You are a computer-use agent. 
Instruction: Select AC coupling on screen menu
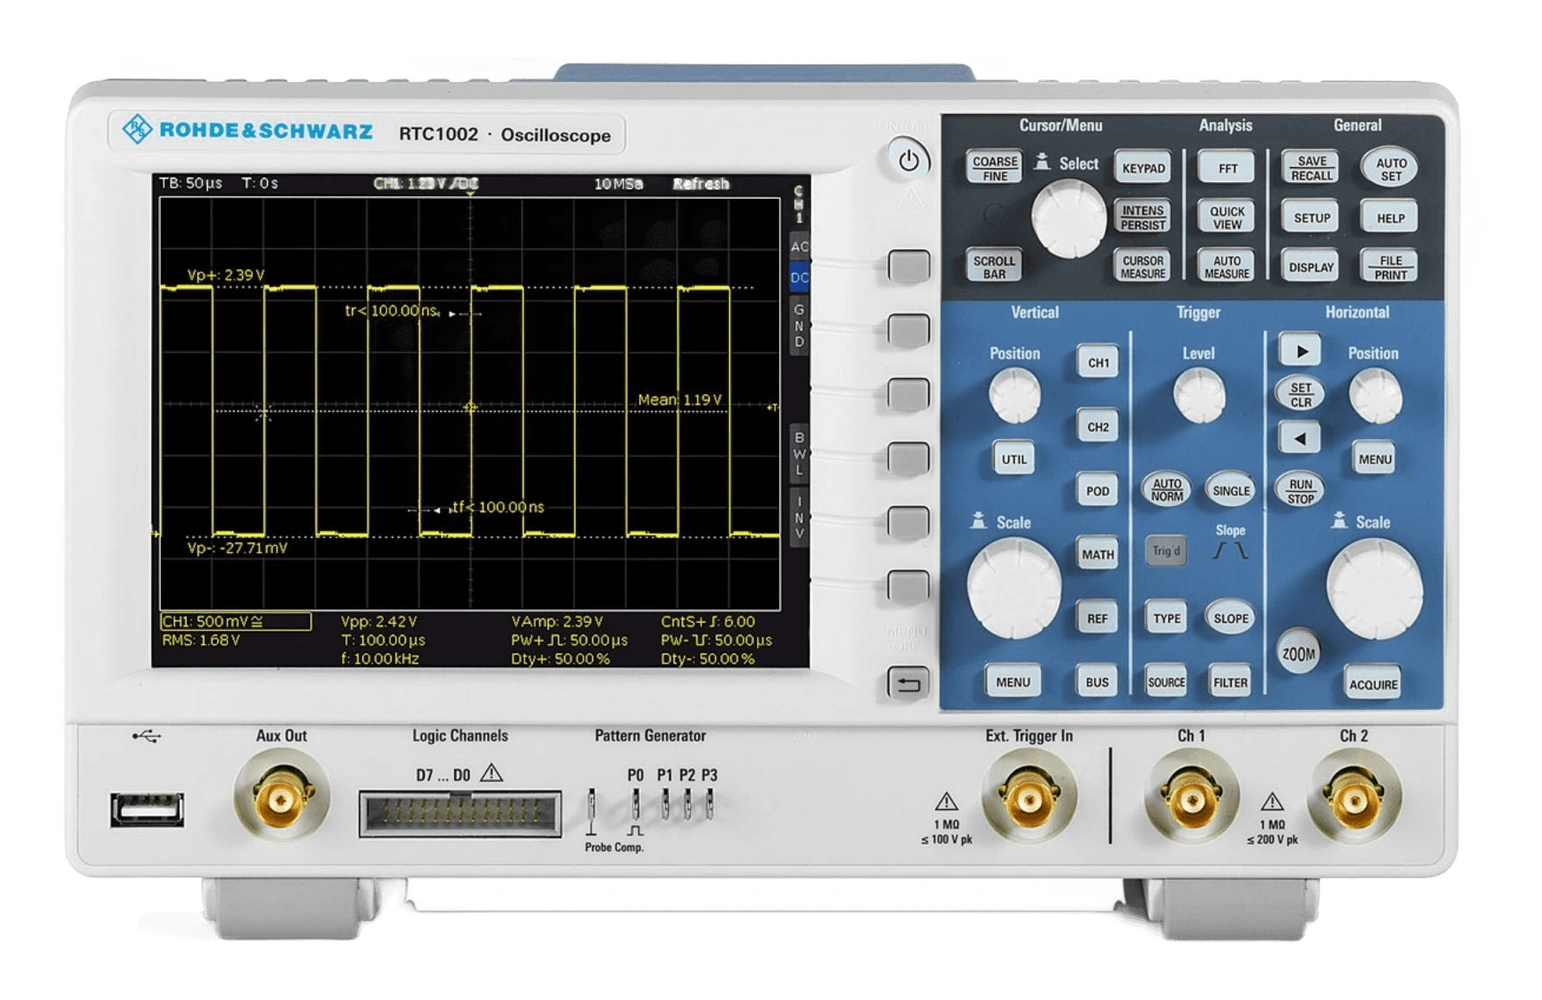coord(799,246)
